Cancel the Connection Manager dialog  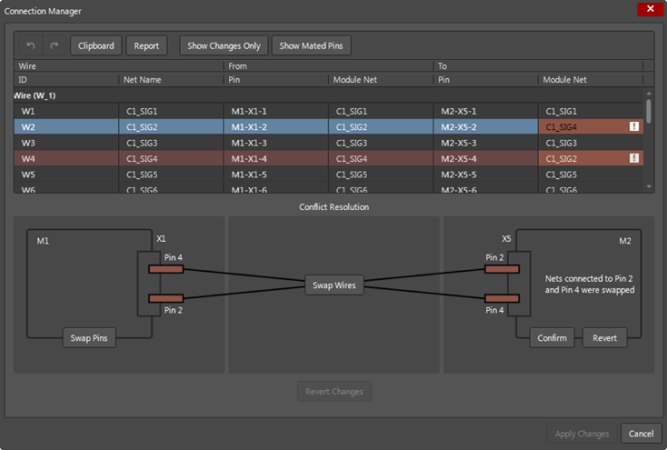[638, 434]
